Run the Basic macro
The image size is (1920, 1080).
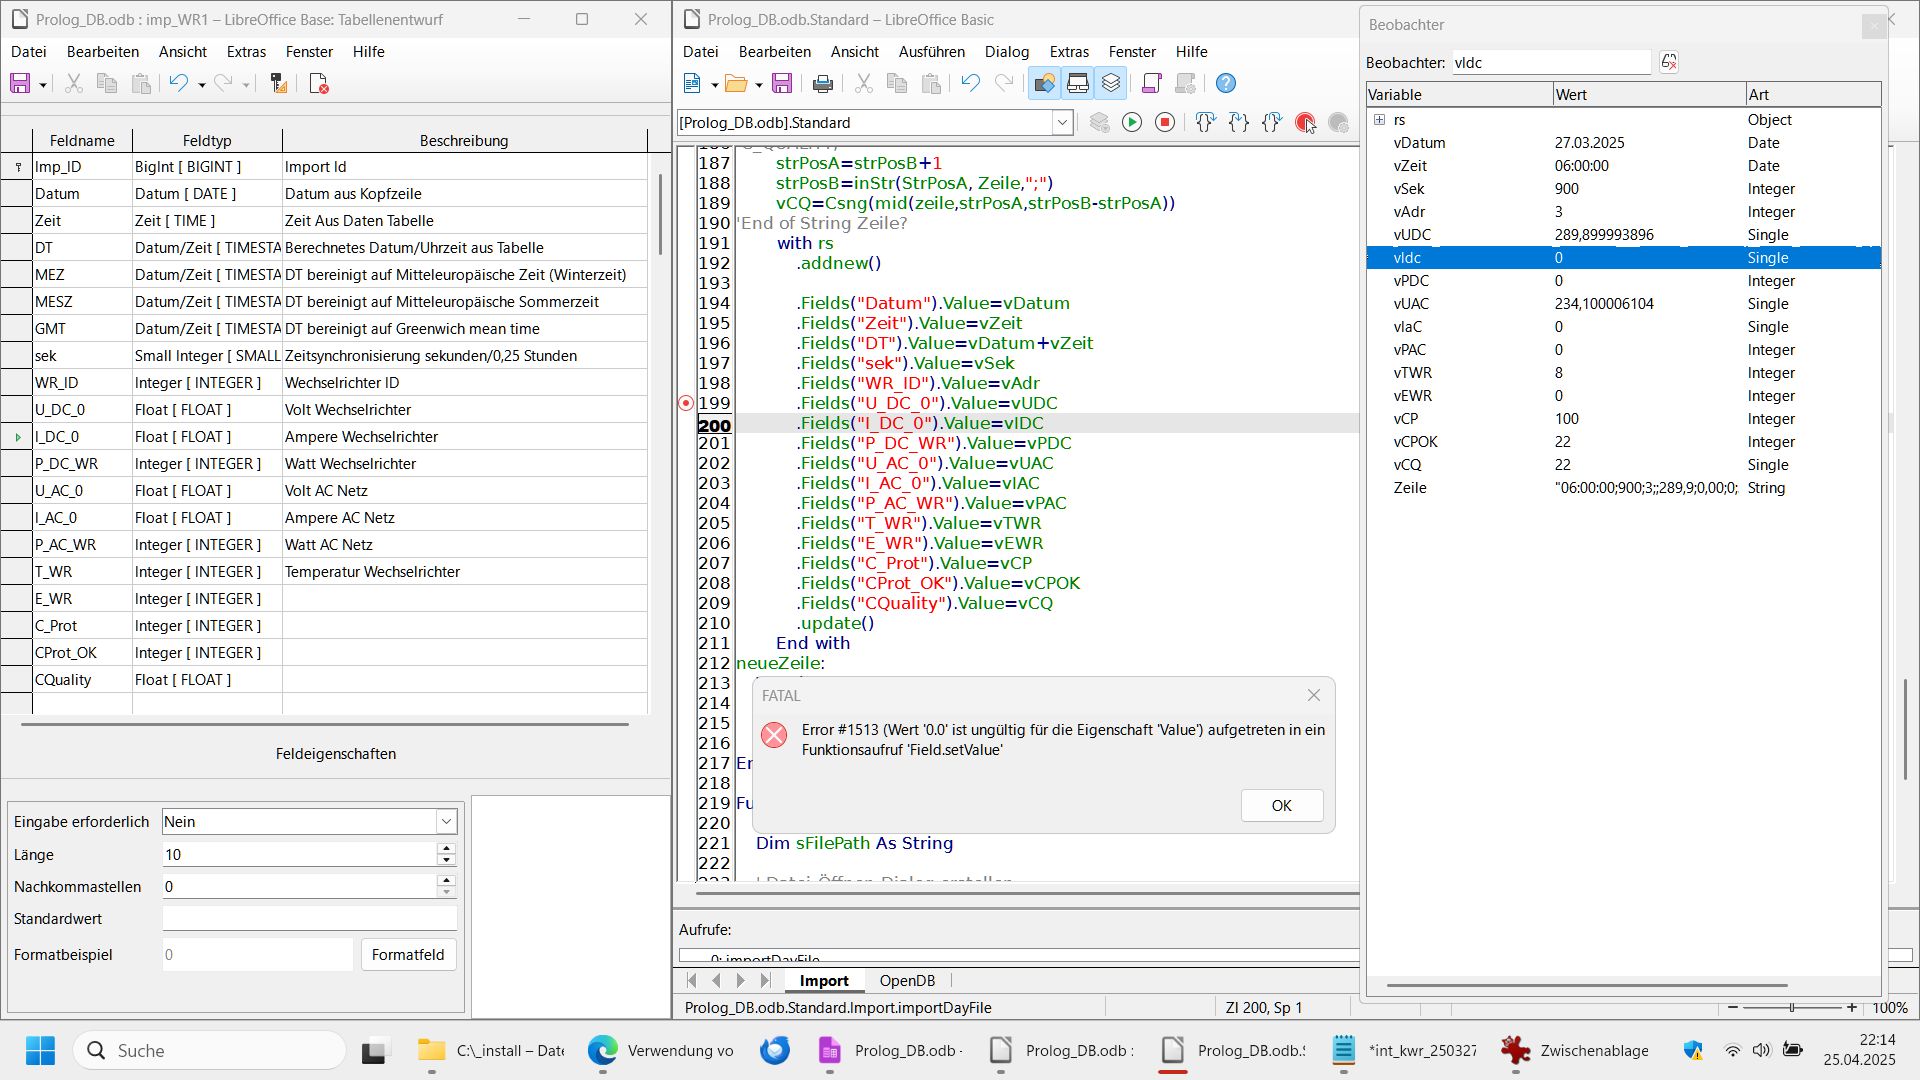tap(1132, 122)
